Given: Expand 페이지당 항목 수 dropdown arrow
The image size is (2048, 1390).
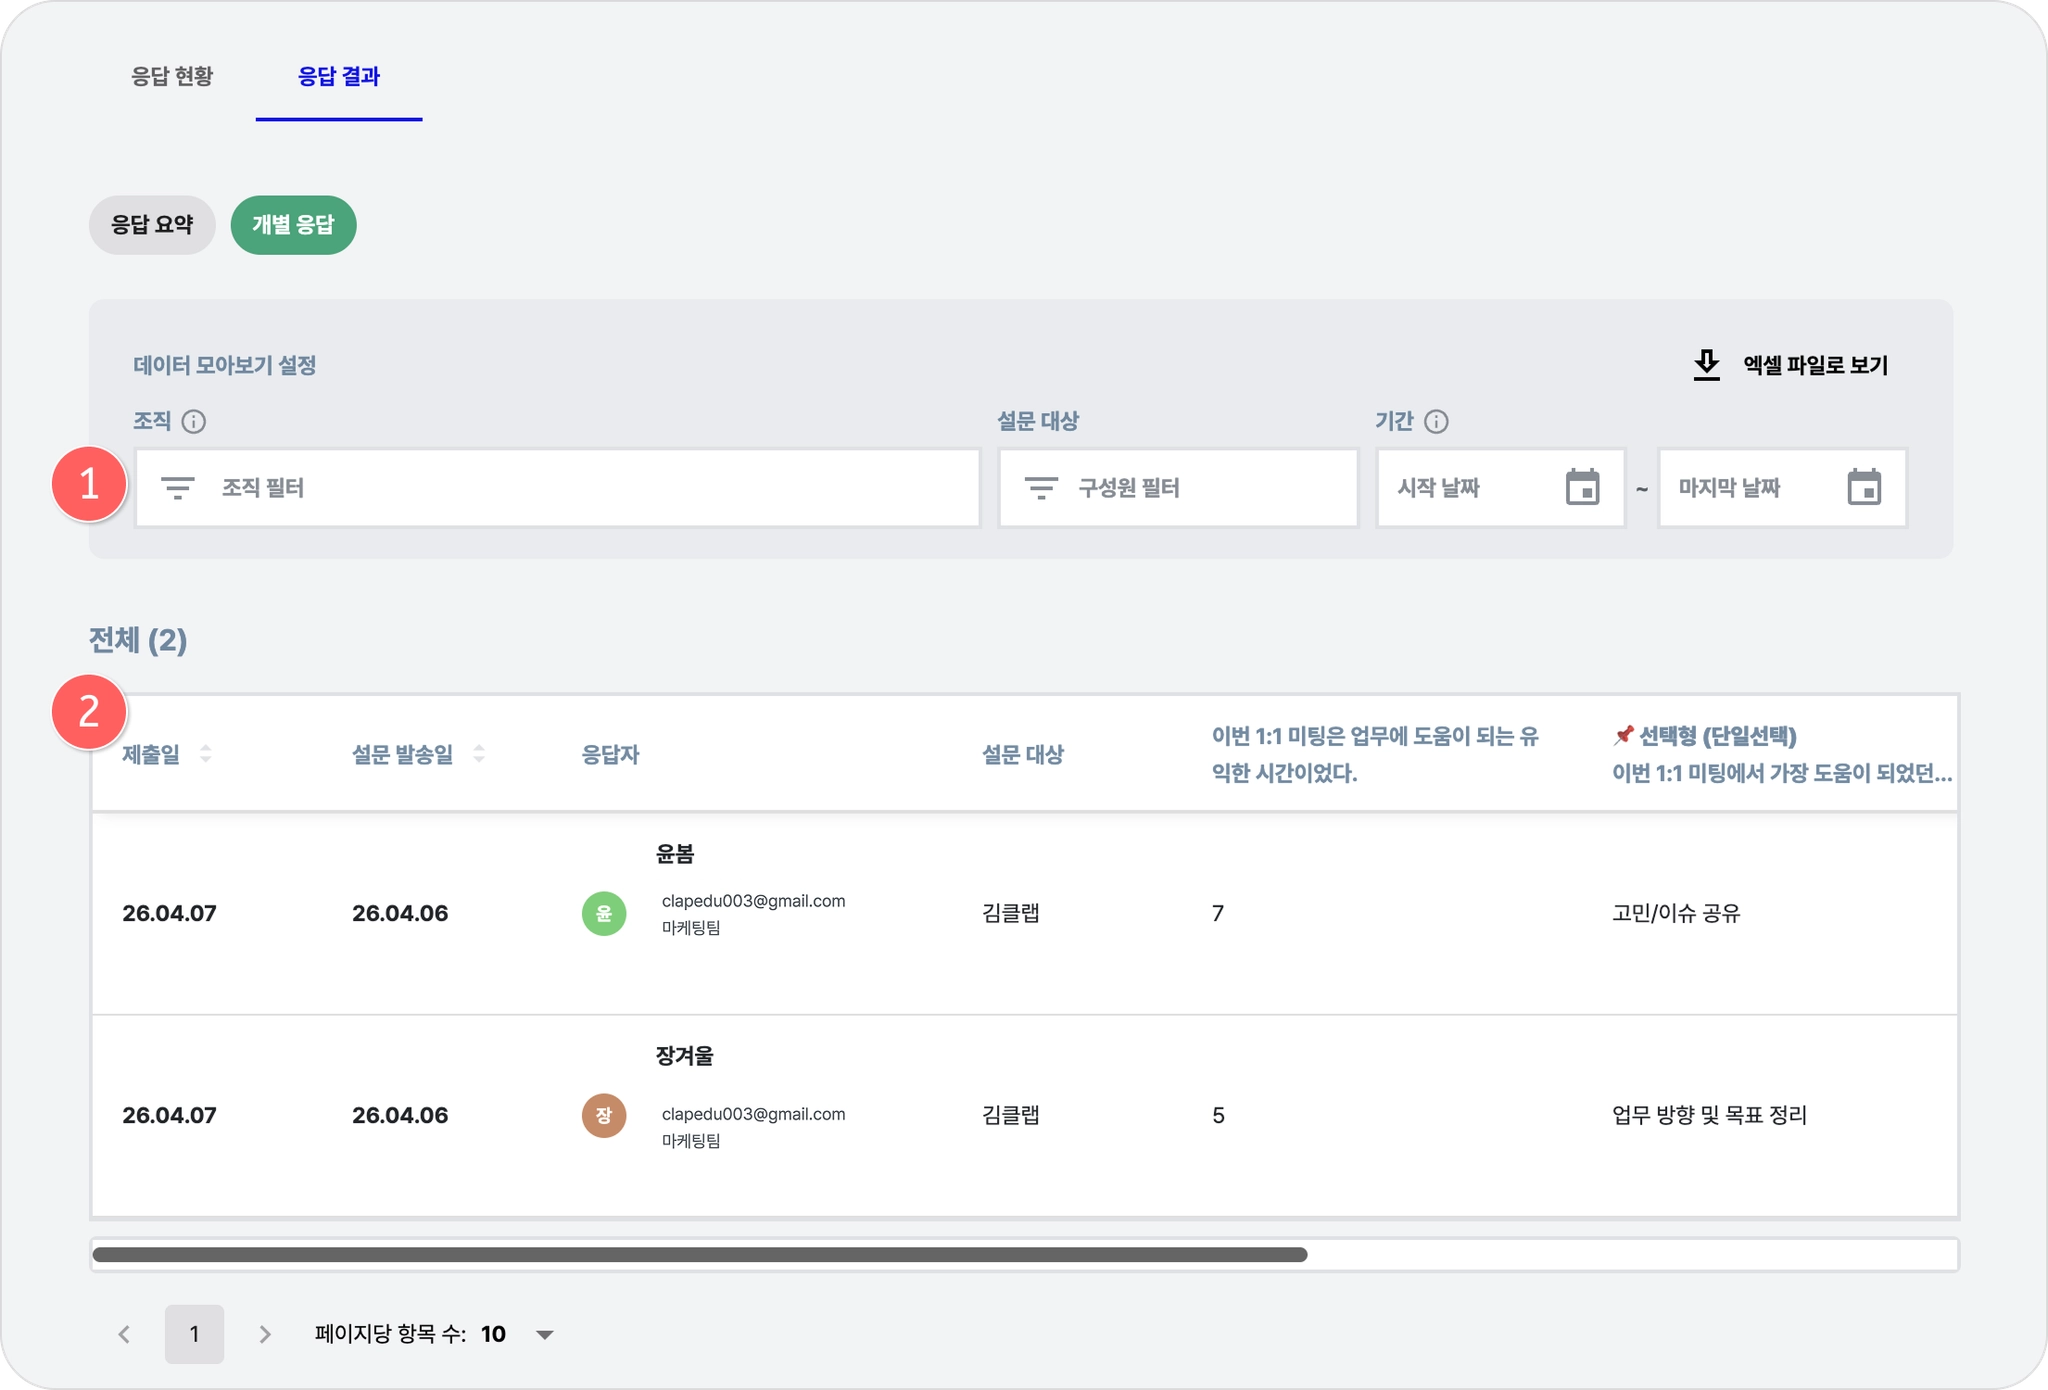Looking at the screenshot, I should (545, 1335).
